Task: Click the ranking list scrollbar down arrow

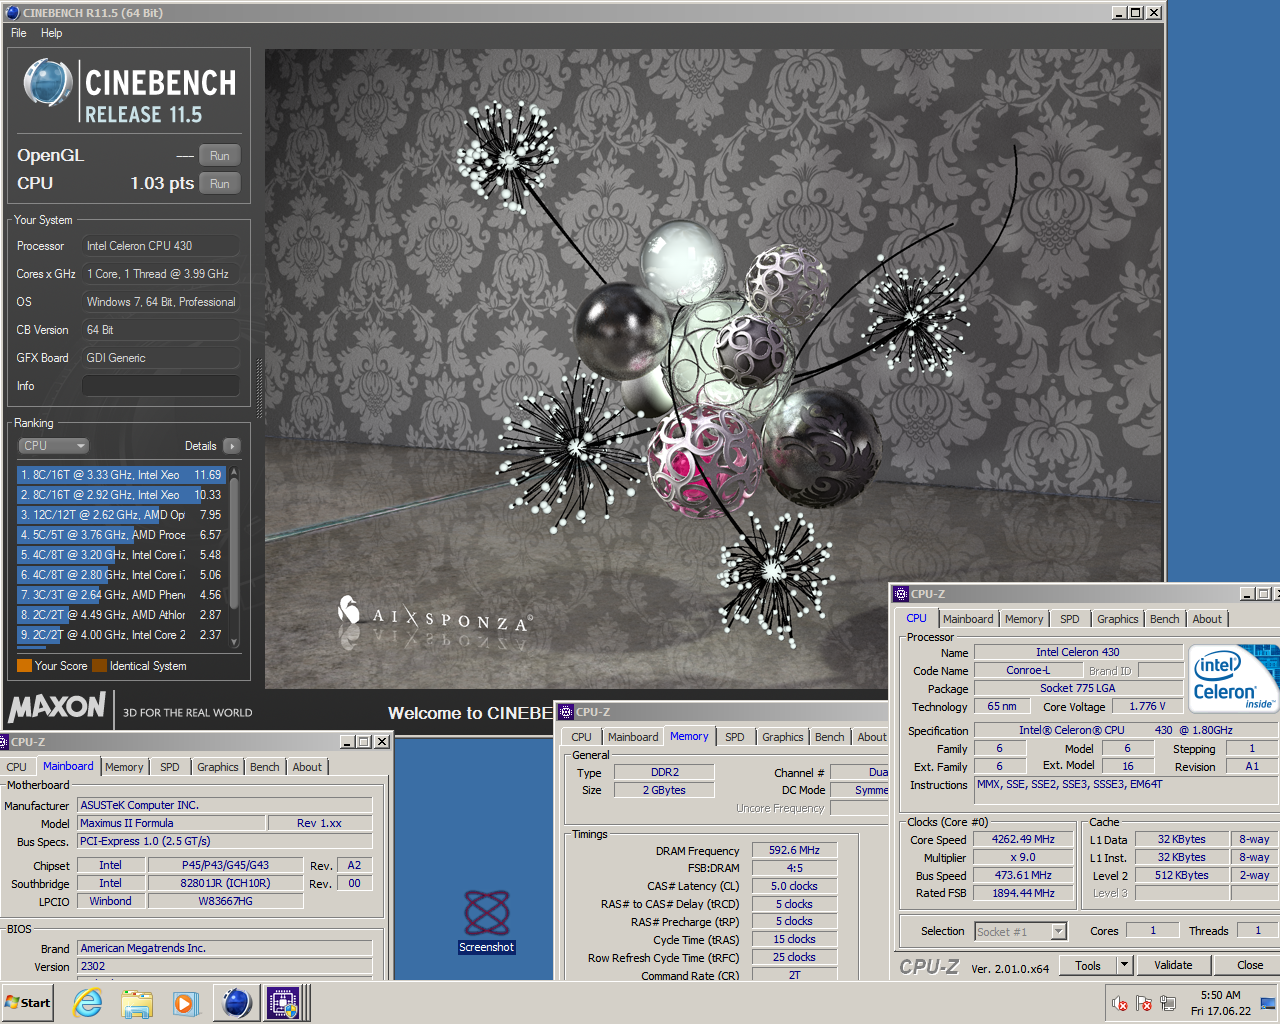Action: click(235, 642)
